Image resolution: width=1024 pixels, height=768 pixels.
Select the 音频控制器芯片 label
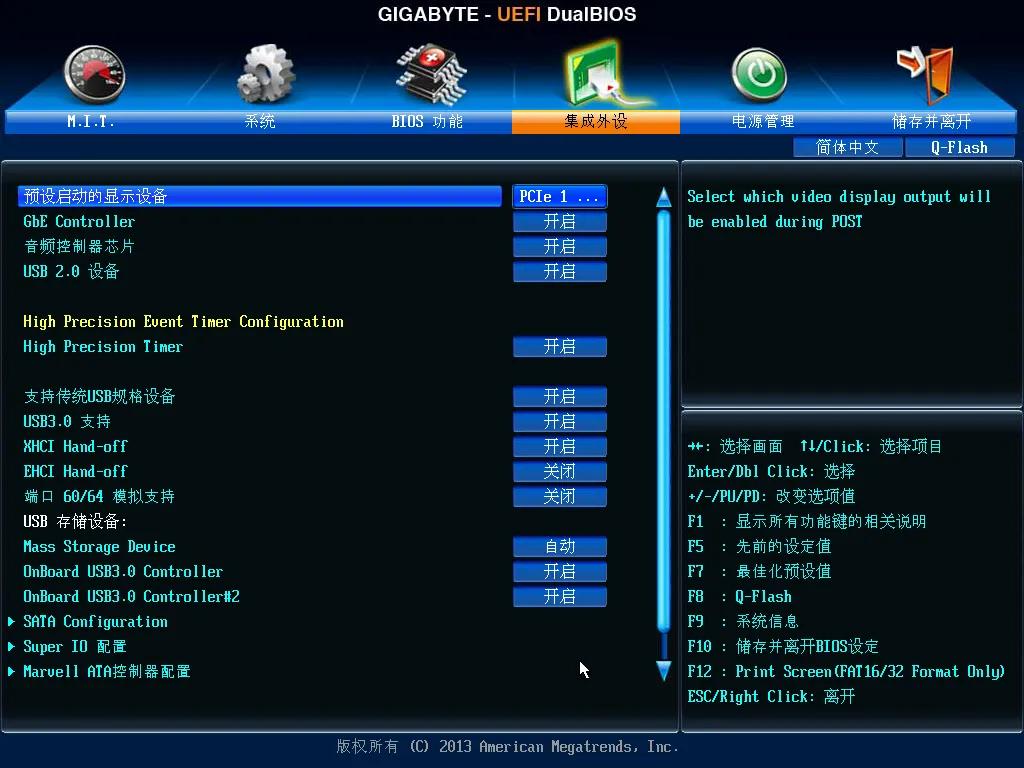pyautogui.click(x=79, y=246)
